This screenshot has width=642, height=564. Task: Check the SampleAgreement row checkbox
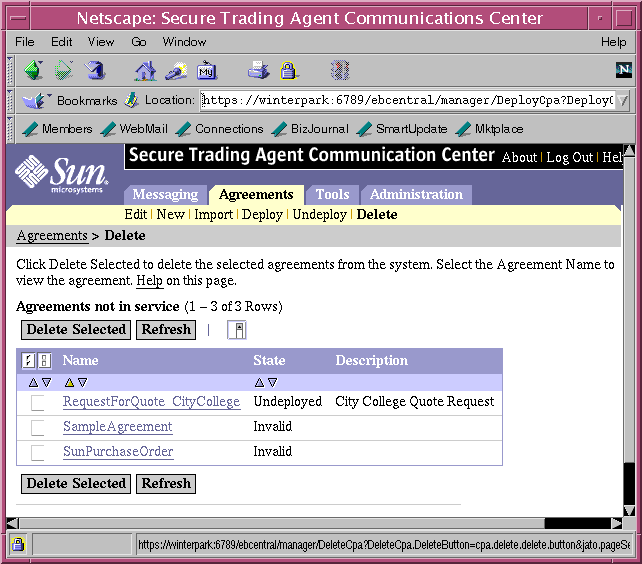(38, 428)
